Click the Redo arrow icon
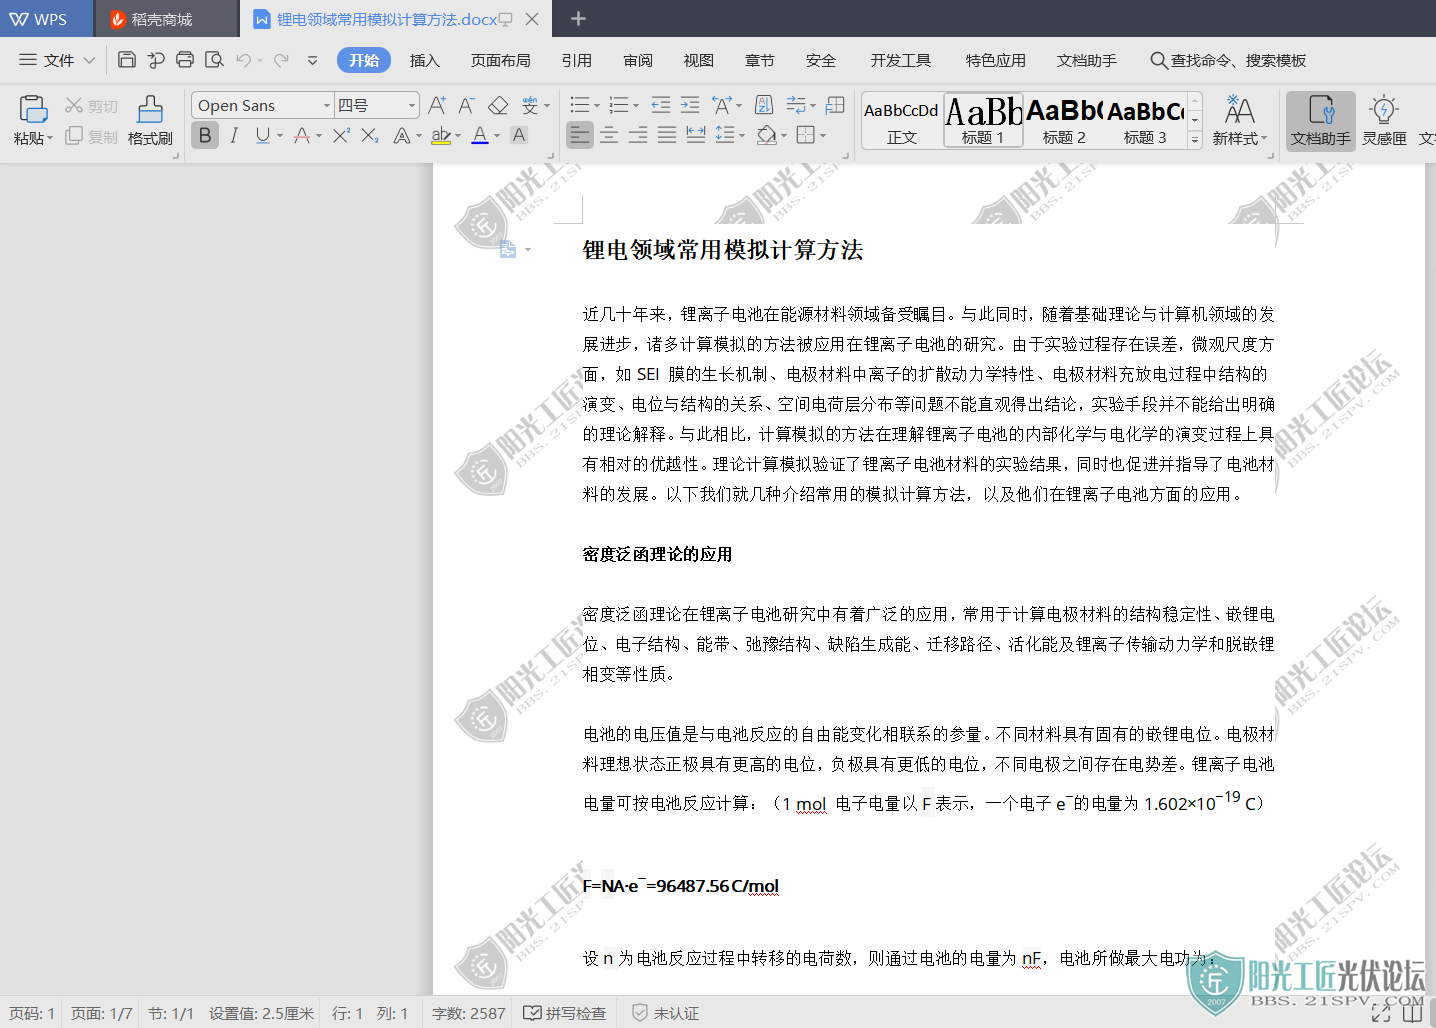Screen dimensions: 1436x1028 281,60
